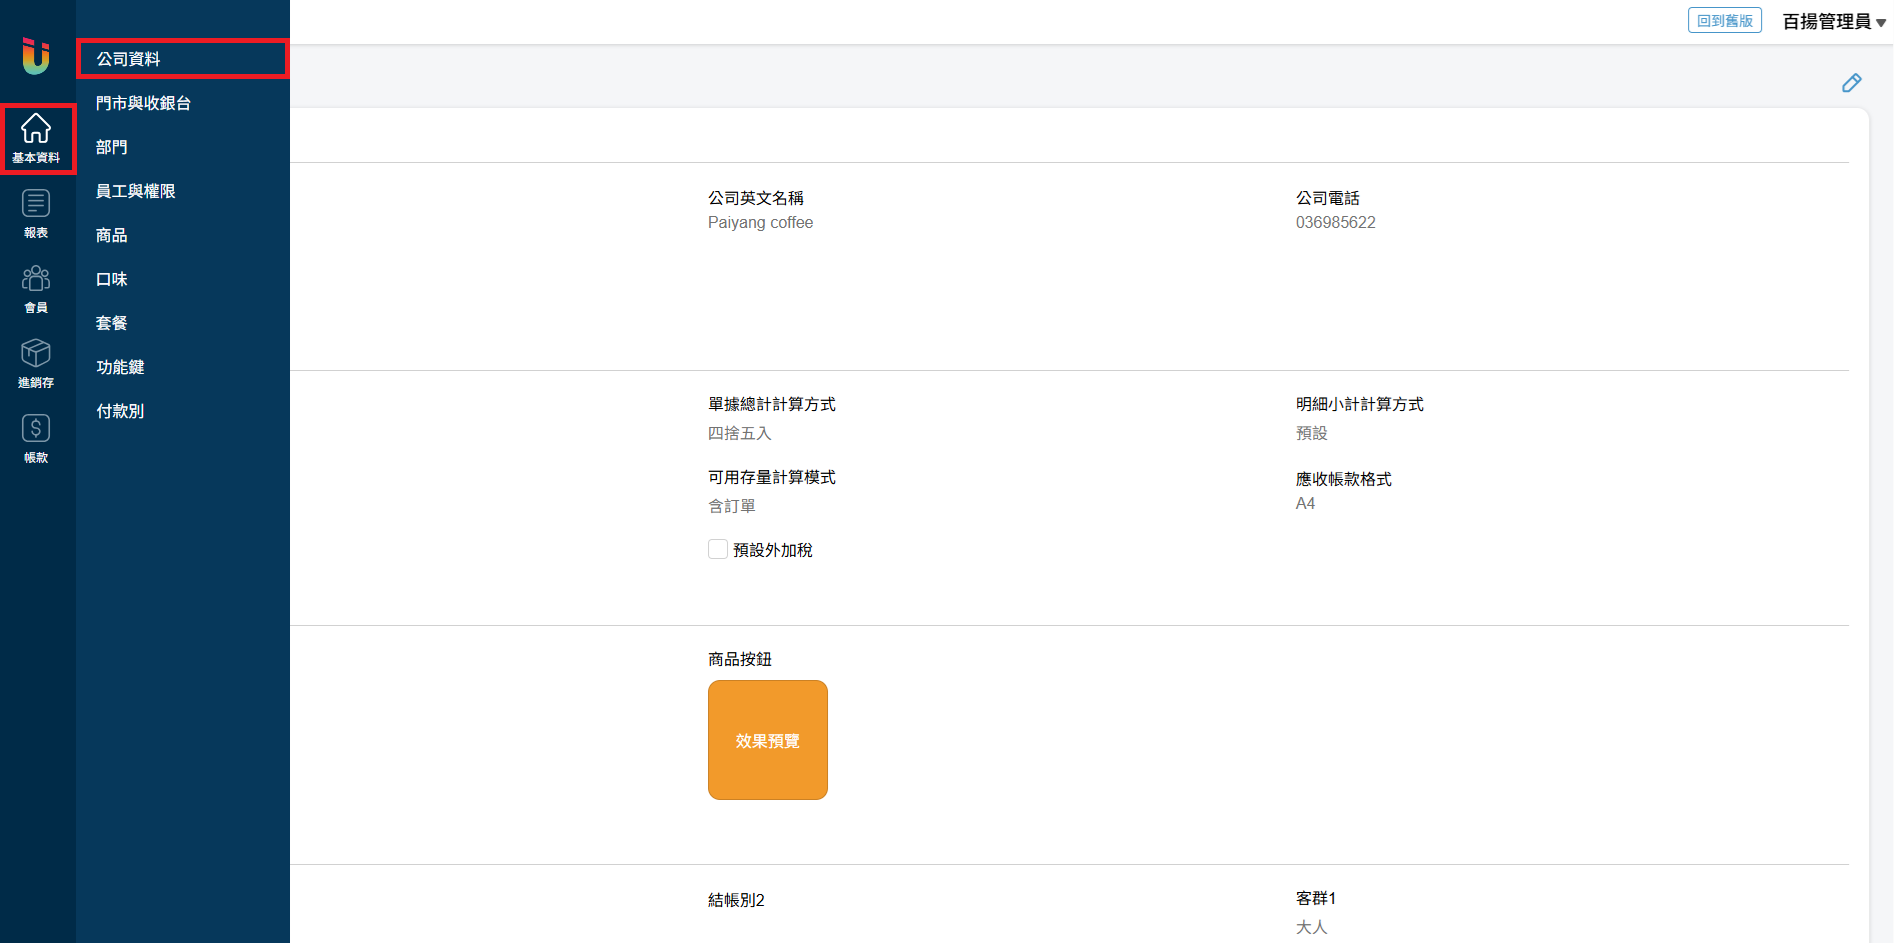Screen dimensions: 1895x943
Task: Open 商品 in the submenu
Action: point(112,235)
